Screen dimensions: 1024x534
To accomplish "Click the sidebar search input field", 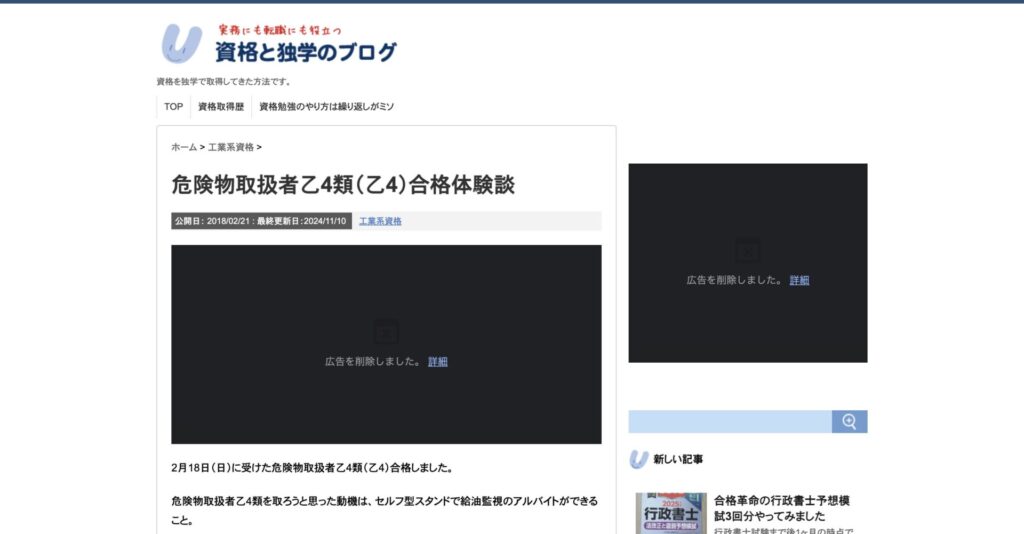I will click(x=730, y=422).
